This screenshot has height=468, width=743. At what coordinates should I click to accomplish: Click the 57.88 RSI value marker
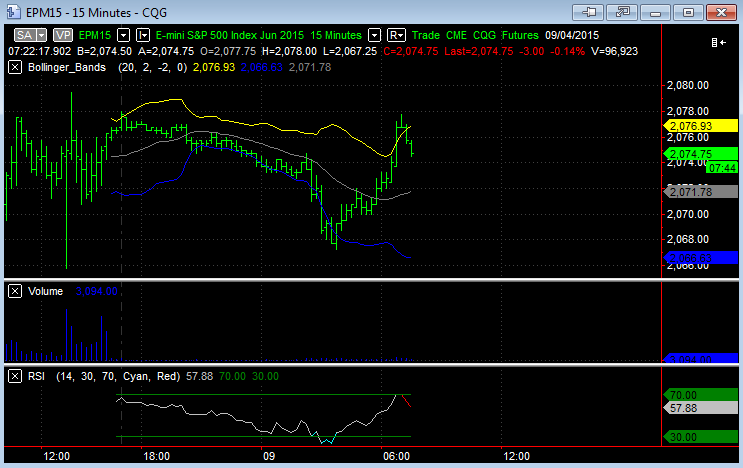(701, 408)
